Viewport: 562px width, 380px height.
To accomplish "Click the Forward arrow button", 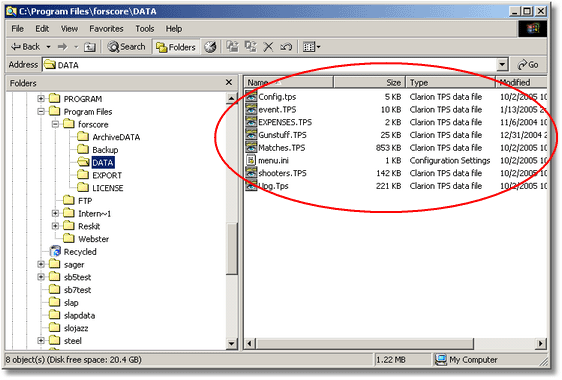I will (x=62, y=47).
